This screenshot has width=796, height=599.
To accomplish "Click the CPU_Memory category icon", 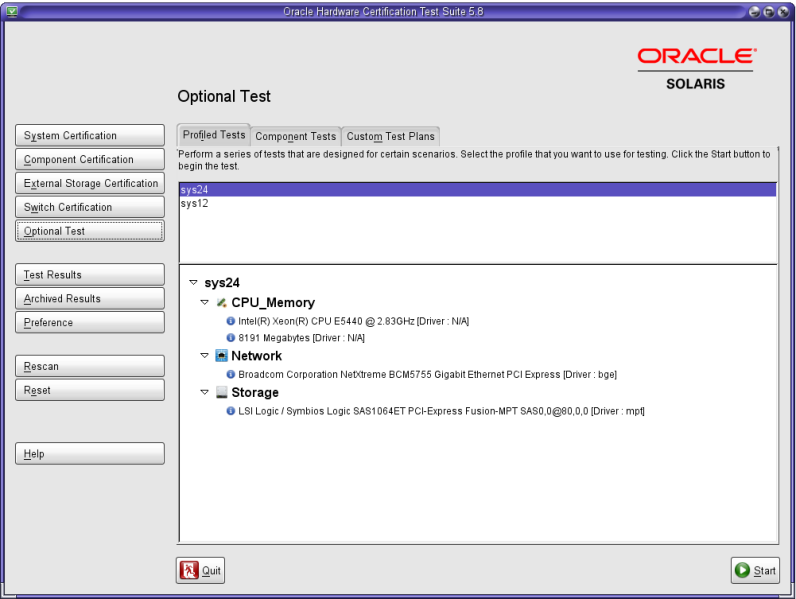I will 222,302.
